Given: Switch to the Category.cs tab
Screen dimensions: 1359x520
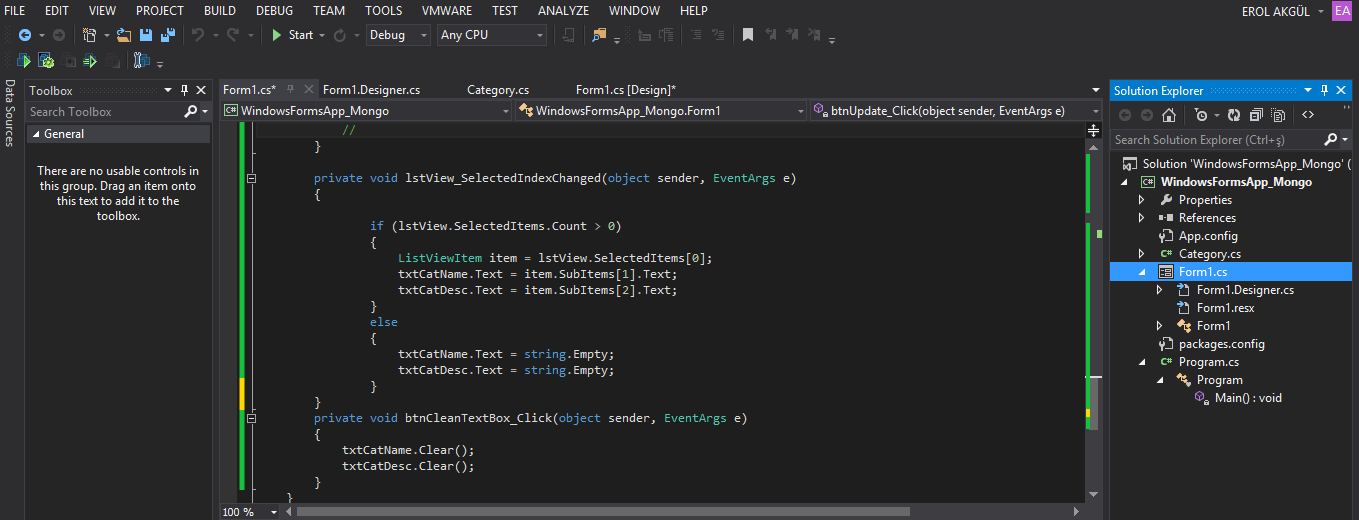Looking at the screenshot, I should 498,90.
